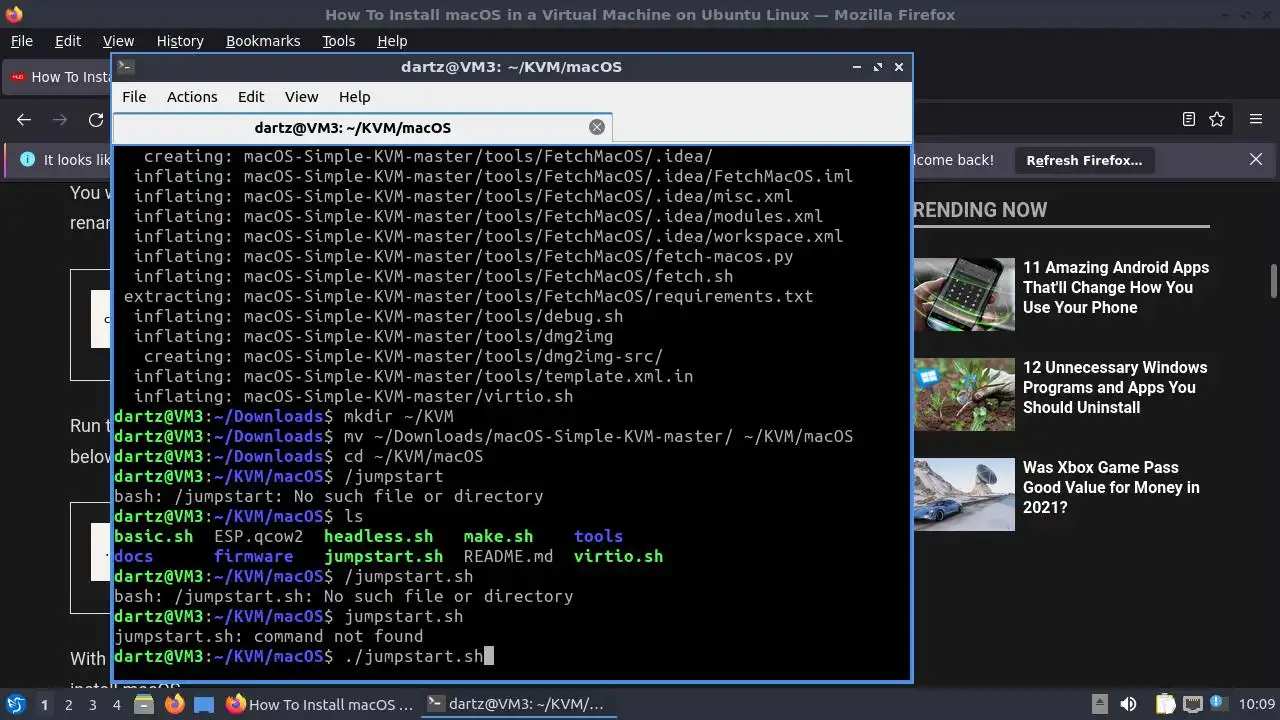Open the terminal Help menu
Image resolution: width=1280 pixels, height=720 pixels.
[355, 97]
